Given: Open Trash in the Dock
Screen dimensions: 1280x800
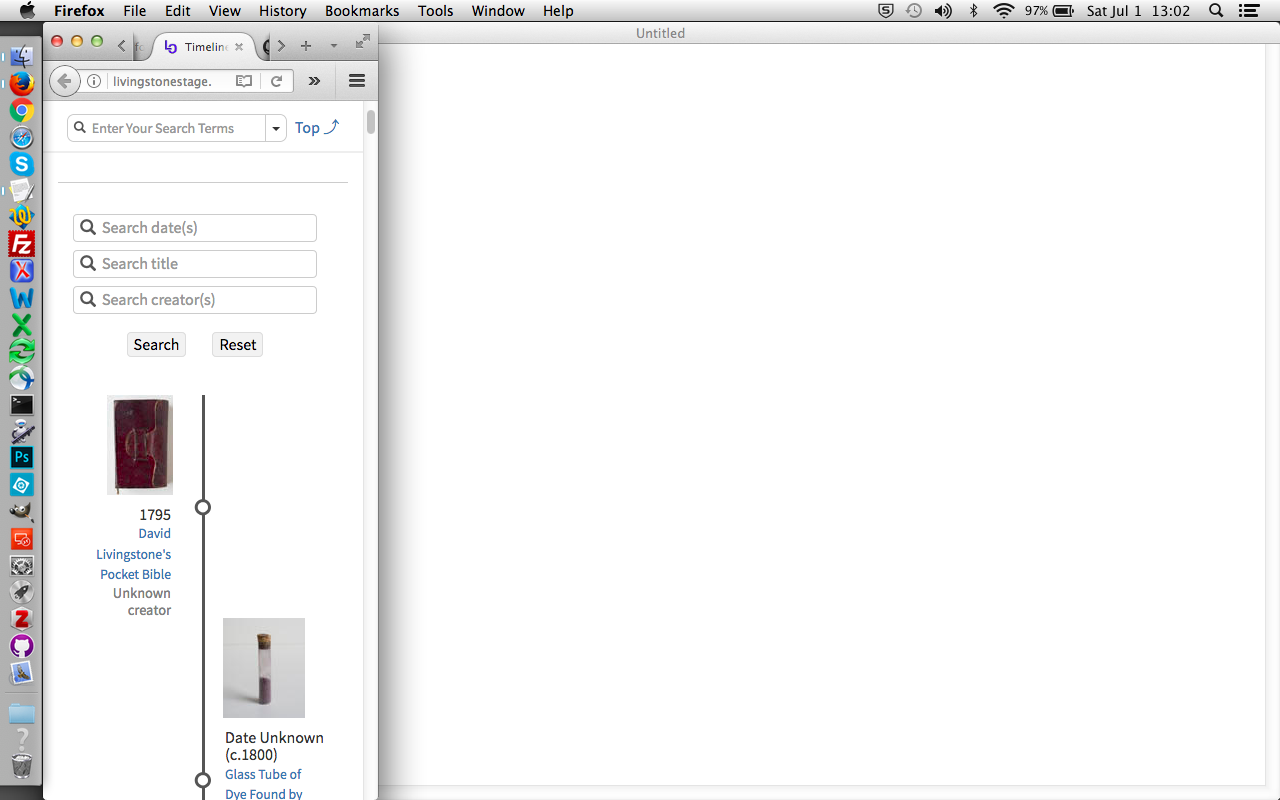Looking at the screenshot, I should (22, 766).
